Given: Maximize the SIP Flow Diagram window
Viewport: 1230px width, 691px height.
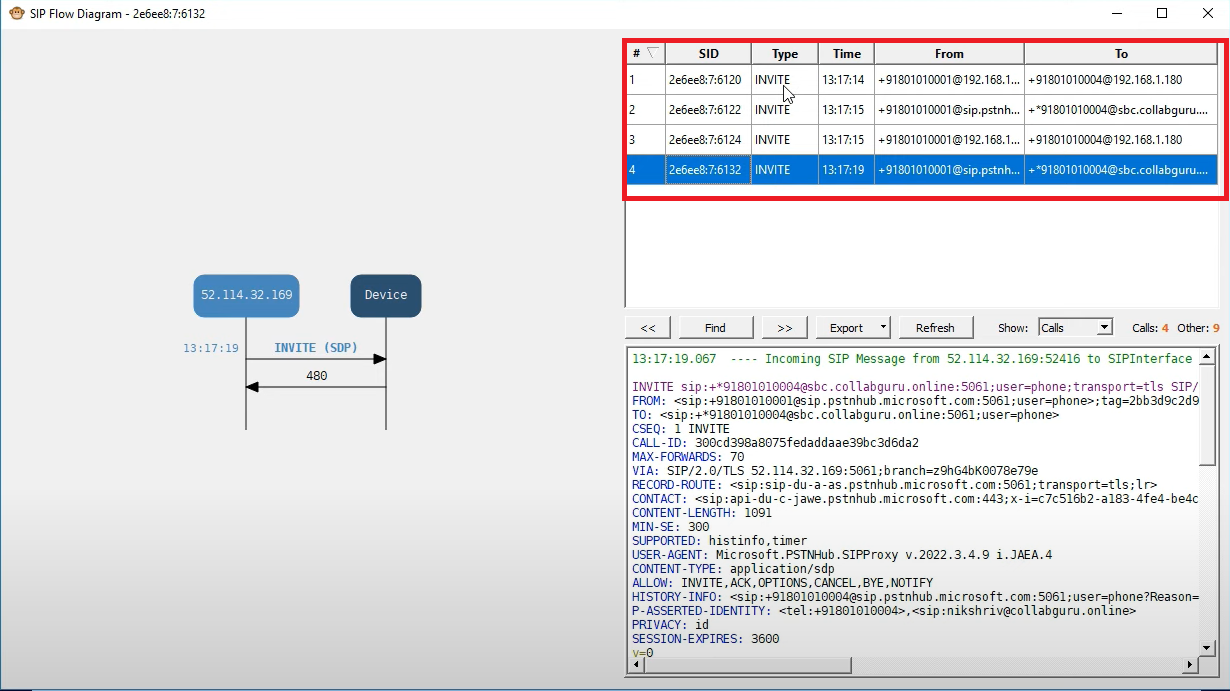Looking at the screenshot, I should coord(1162,14).
